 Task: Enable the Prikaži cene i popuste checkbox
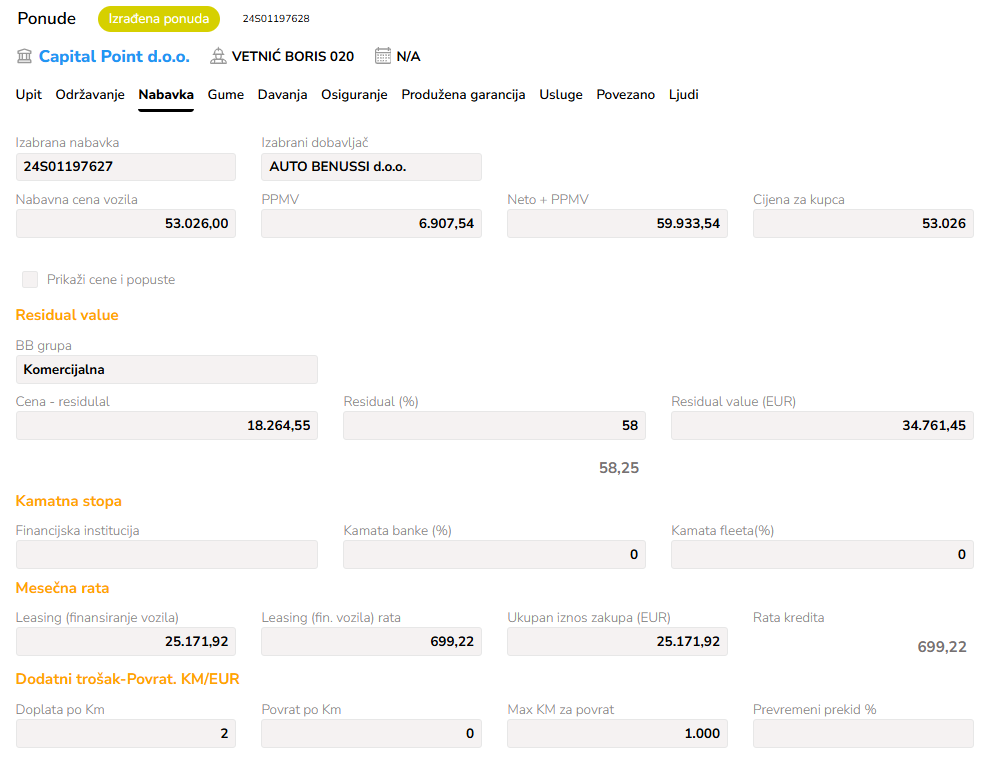coord(30,280)
